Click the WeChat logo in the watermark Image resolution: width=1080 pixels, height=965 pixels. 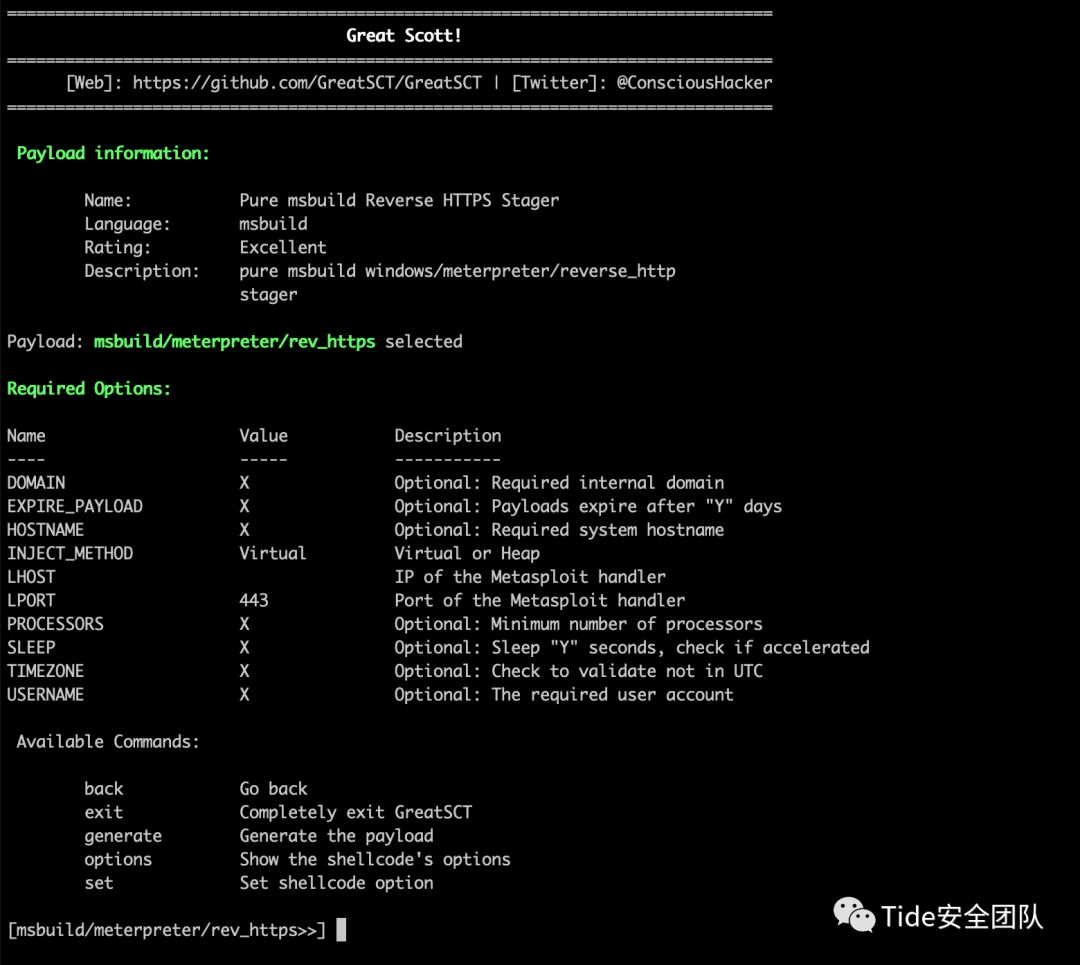(x=854, y=914)
